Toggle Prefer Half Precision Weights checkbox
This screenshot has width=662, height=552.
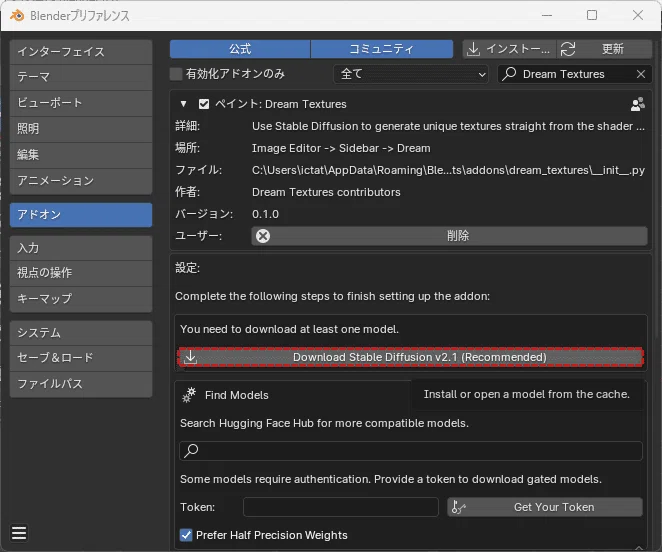186,535
